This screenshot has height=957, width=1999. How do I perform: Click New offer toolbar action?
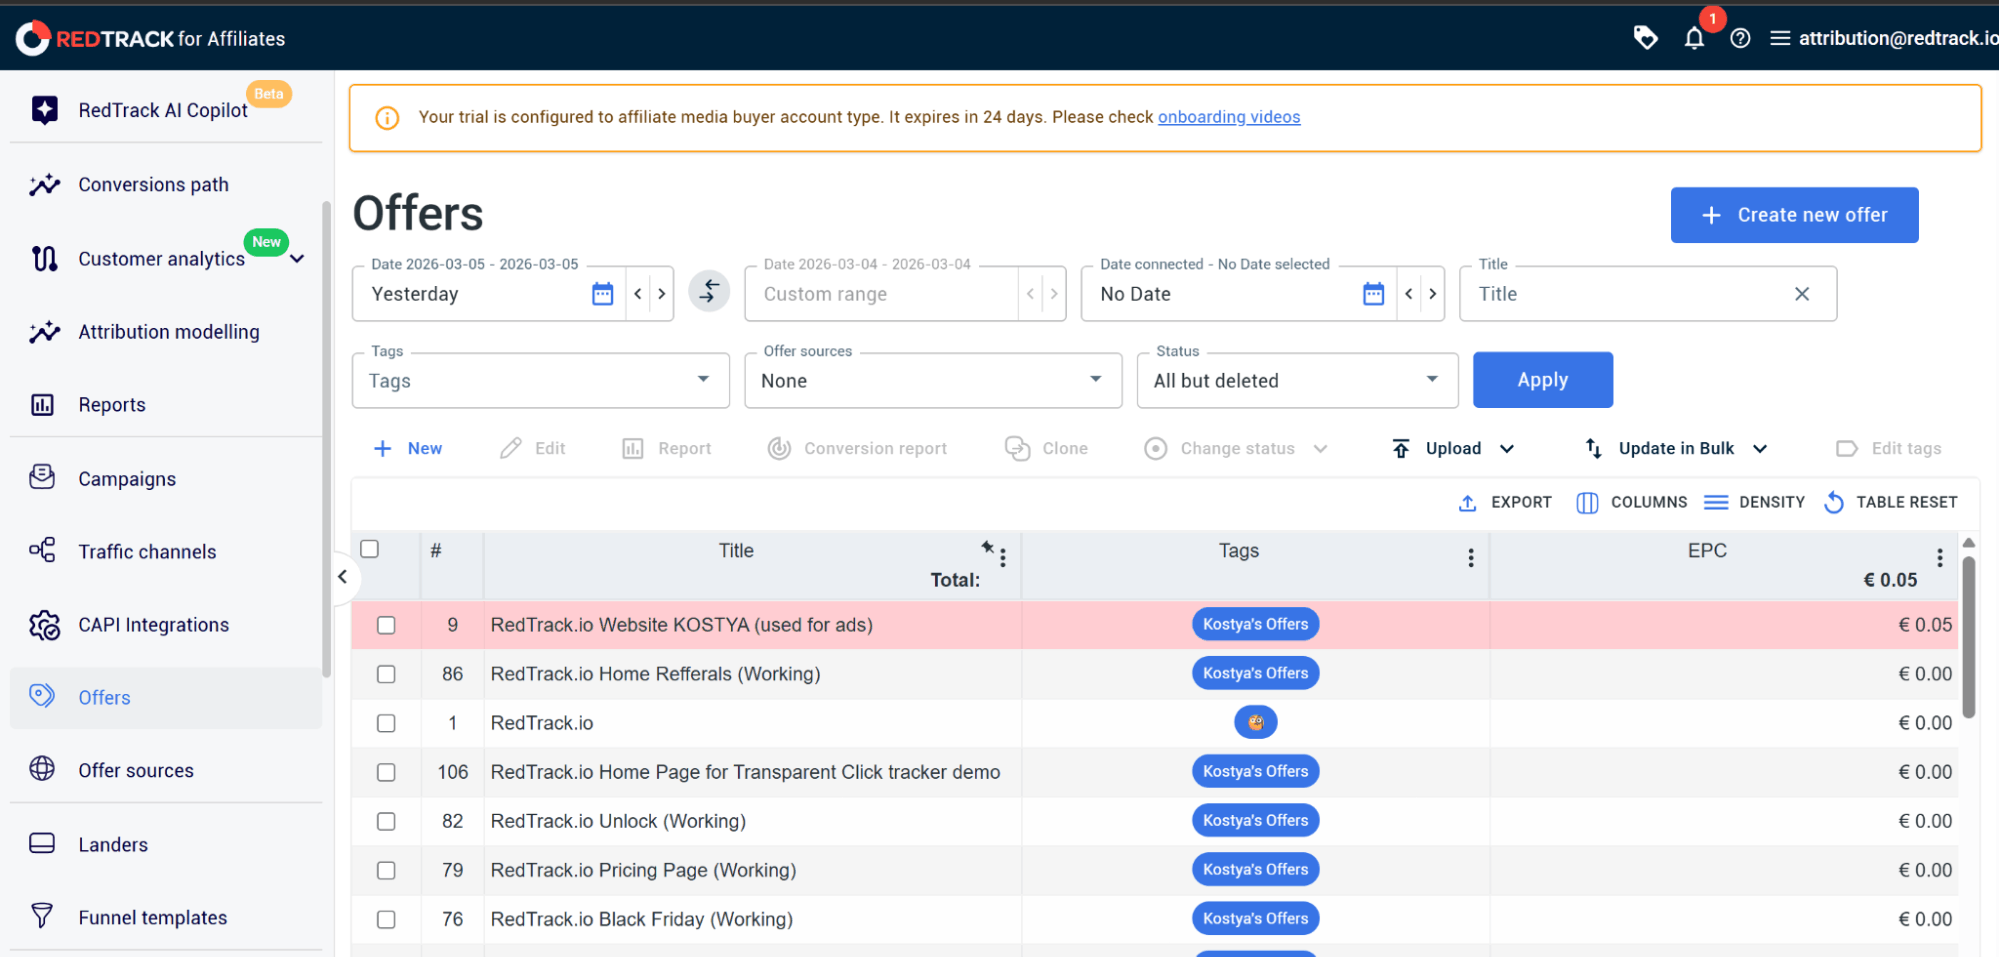(407, 448)
